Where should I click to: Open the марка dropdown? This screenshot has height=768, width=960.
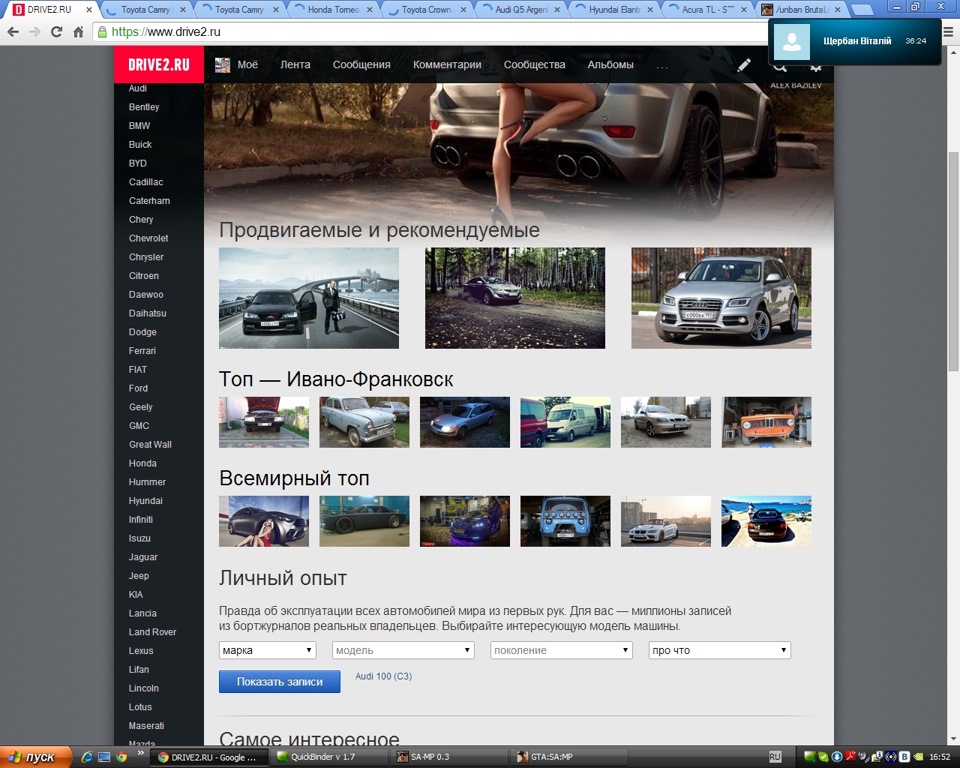[268, 650]
